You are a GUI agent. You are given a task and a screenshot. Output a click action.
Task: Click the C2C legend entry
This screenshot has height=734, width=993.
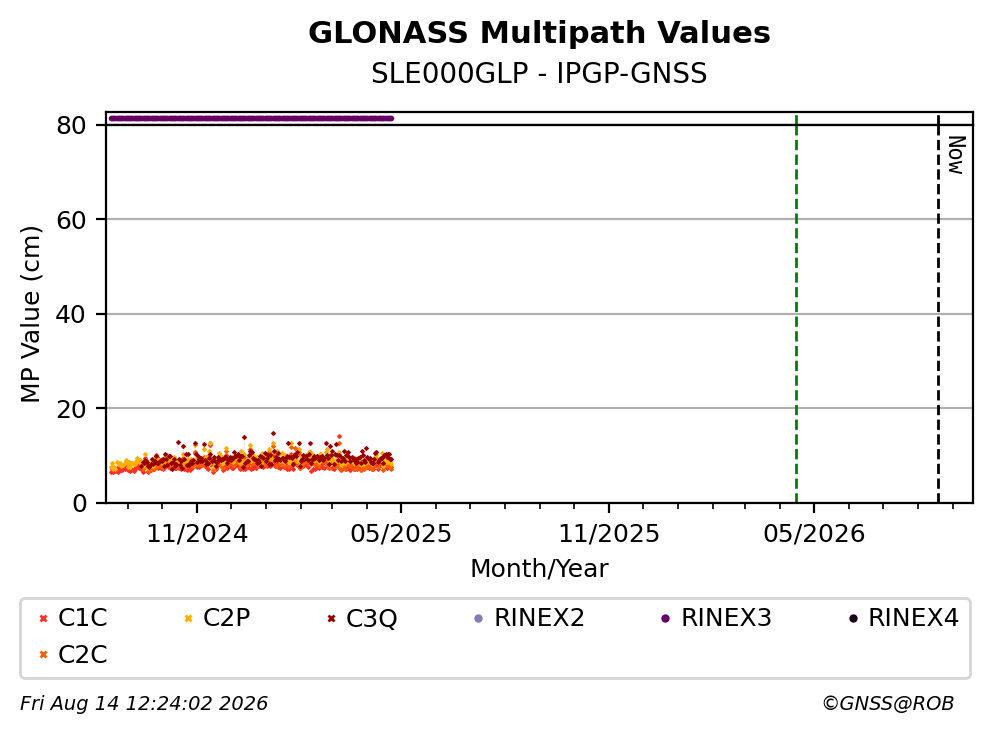click(x=73, y=654)
